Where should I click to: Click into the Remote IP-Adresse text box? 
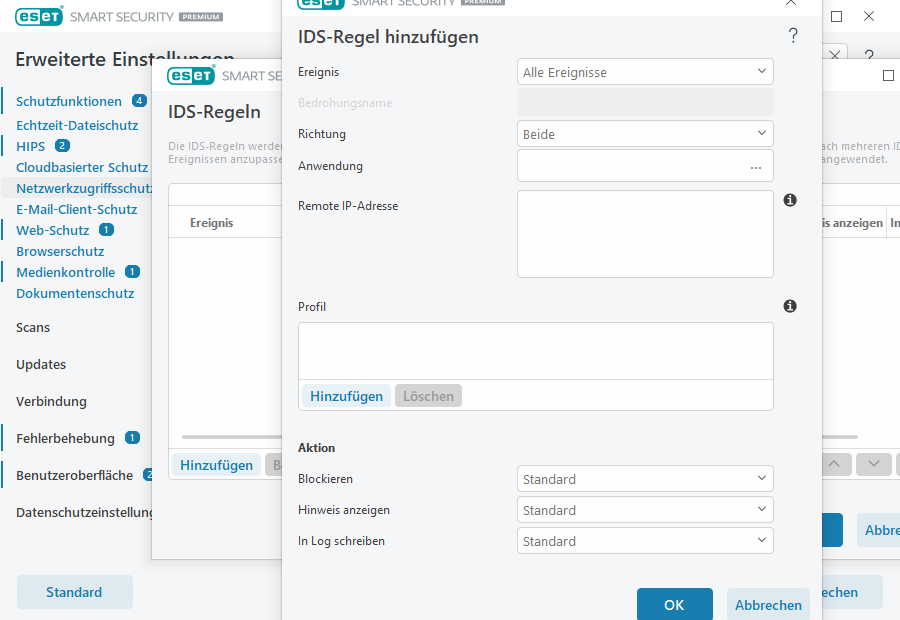pyautogui.click(x=645, y=234)
